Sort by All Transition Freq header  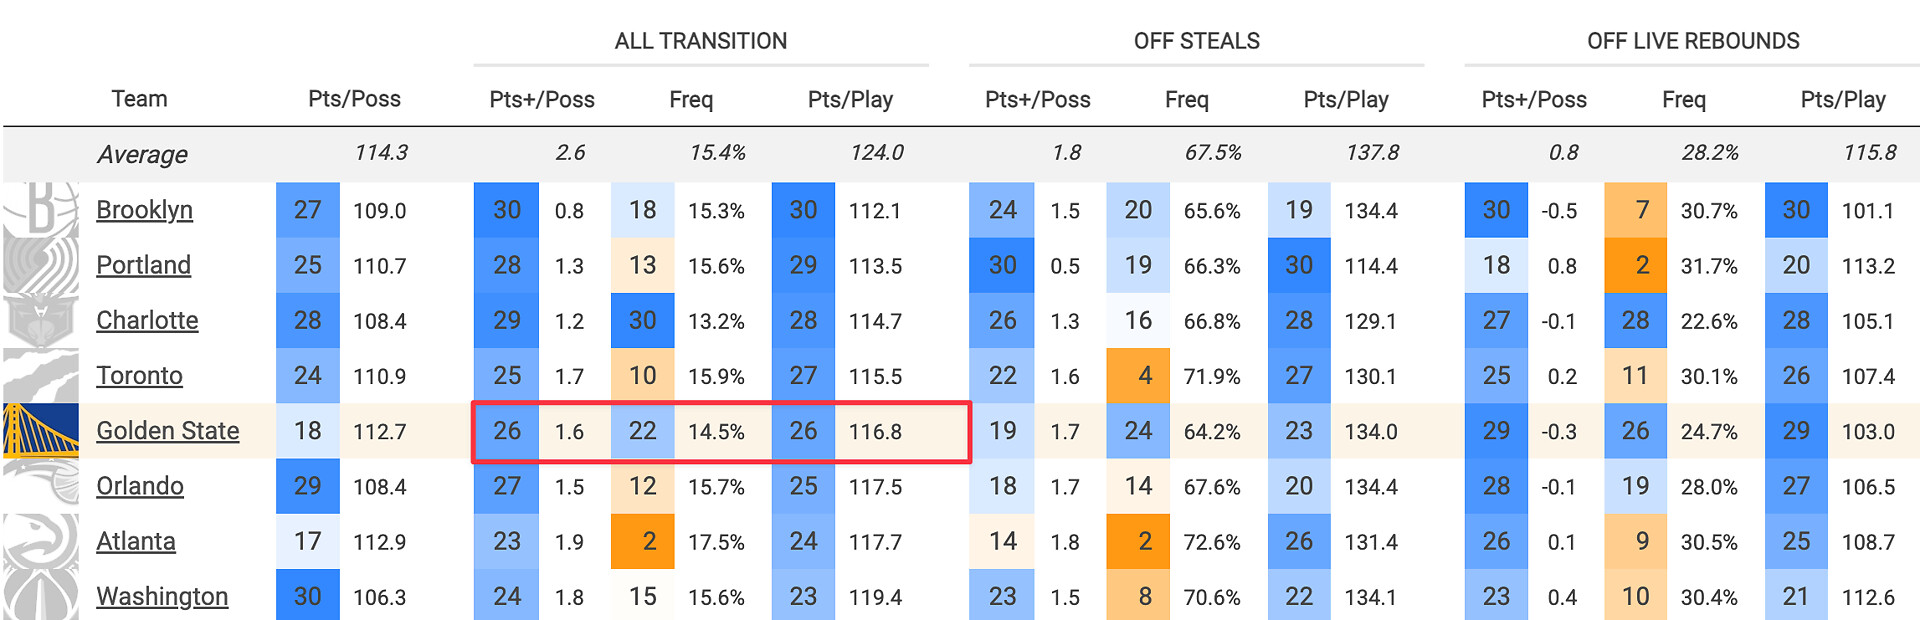pos(691,99)
